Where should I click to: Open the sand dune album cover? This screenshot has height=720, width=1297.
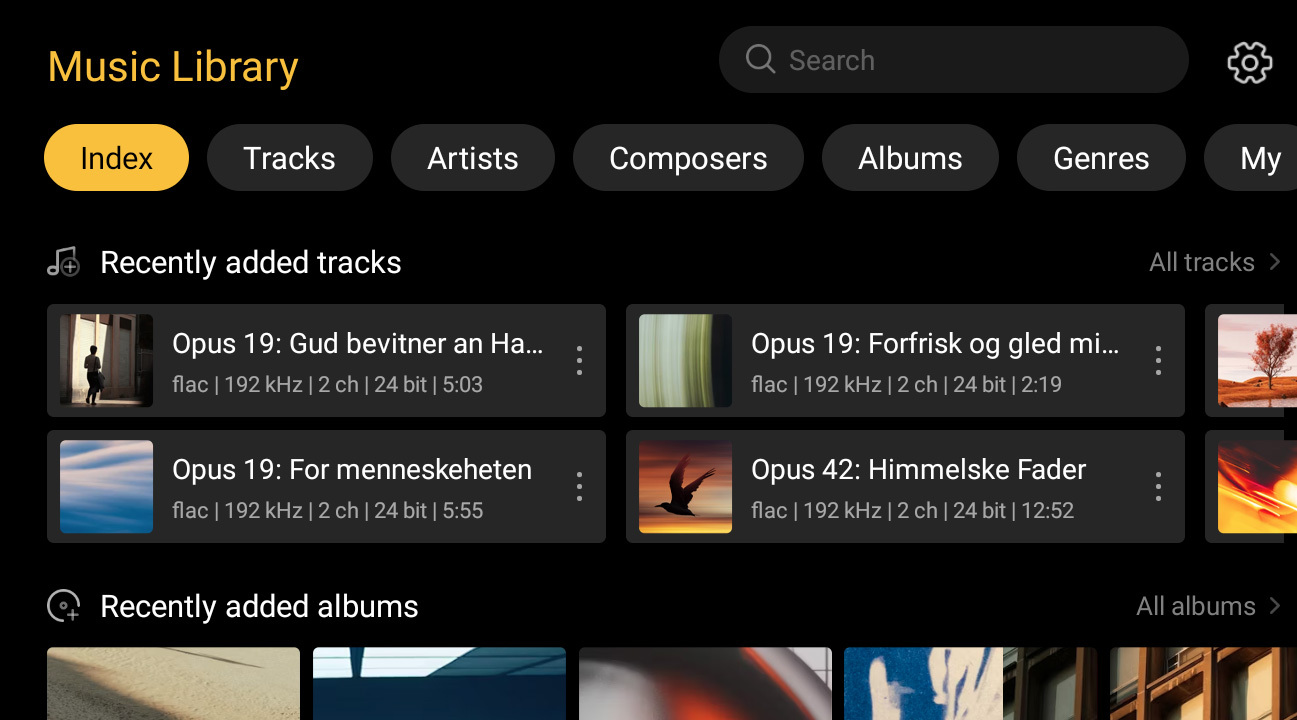coord(173,684)
